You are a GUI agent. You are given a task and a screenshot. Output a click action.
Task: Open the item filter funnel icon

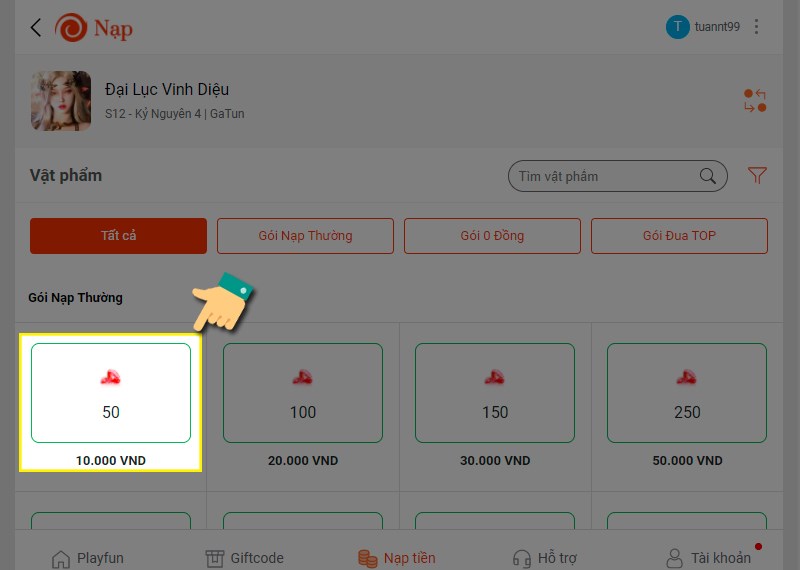coord(757,176)
